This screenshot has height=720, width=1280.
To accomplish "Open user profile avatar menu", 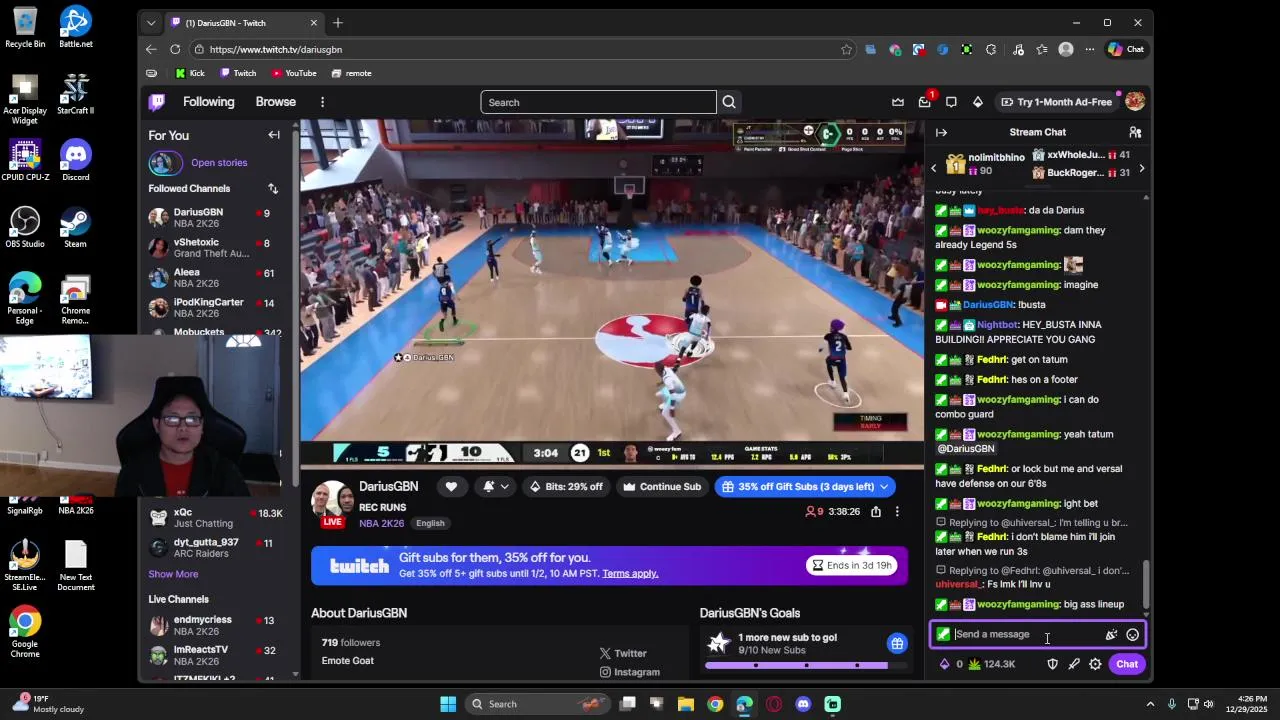I will 1135,102.
